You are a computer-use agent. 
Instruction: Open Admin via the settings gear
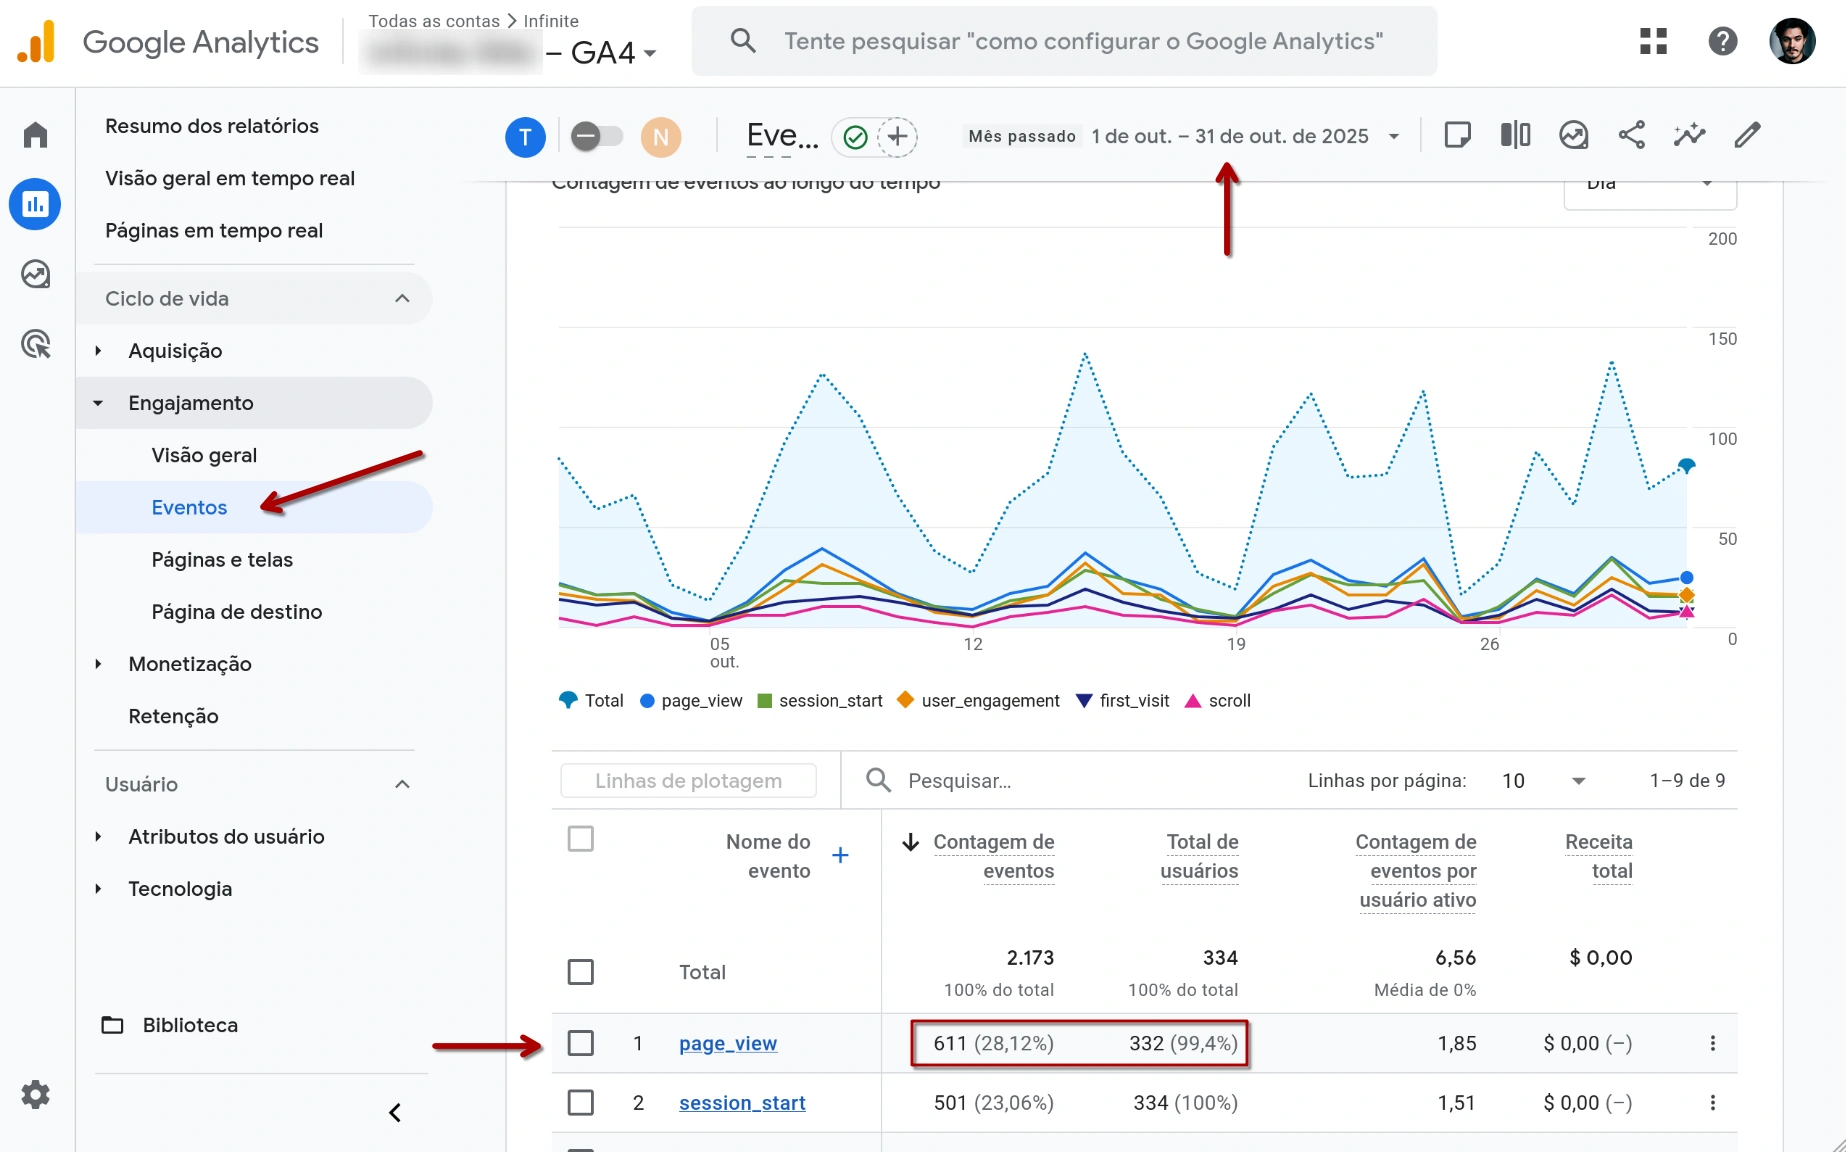tap(35, 1094)
